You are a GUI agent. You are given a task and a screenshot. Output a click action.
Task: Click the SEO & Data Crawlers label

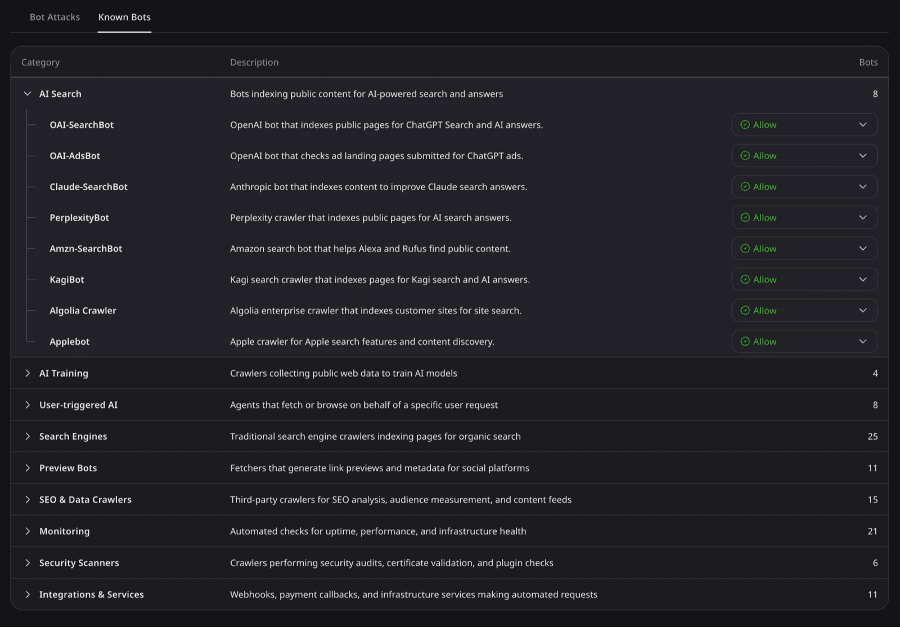click(85, 499)
